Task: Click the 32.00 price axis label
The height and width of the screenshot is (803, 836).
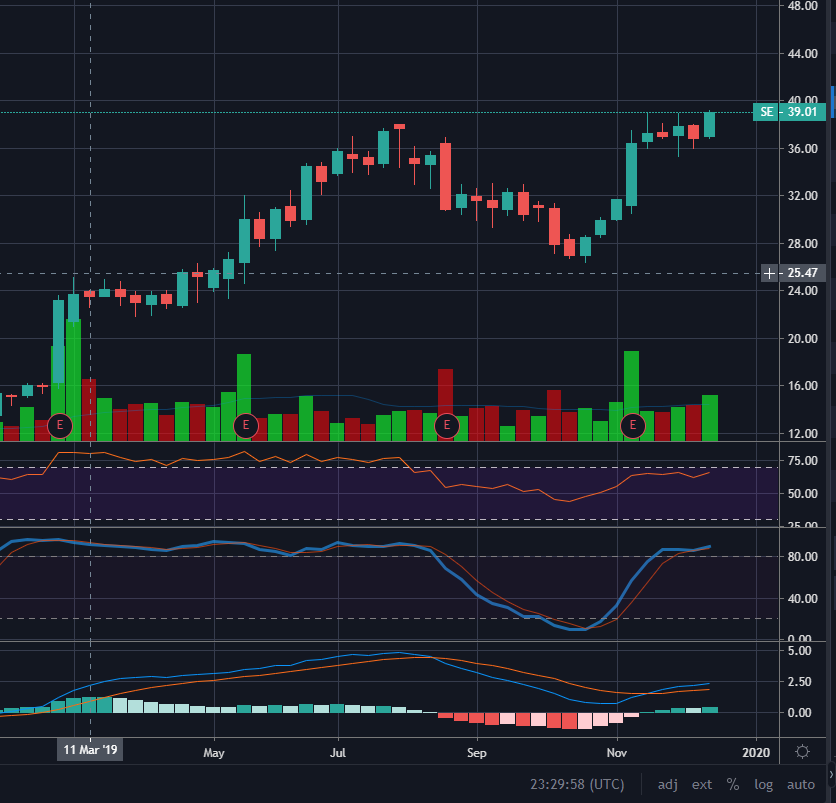Action: 802,196
